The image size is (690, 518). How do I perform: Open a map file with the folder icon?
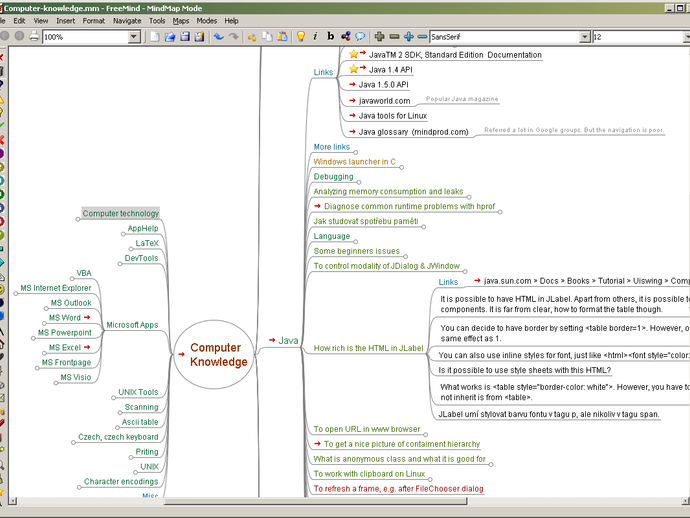[x=170, y=37]
